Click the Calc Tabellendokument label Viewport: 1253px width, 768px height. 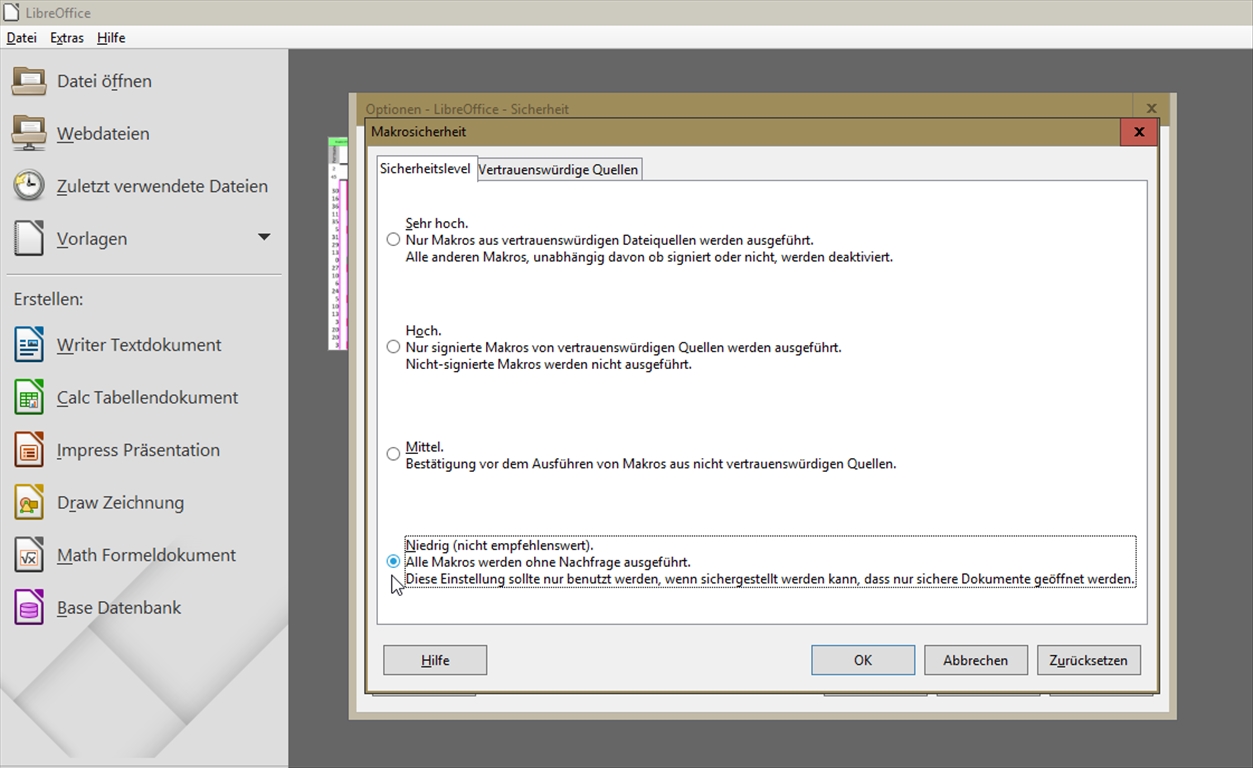(x=147, y=397)
